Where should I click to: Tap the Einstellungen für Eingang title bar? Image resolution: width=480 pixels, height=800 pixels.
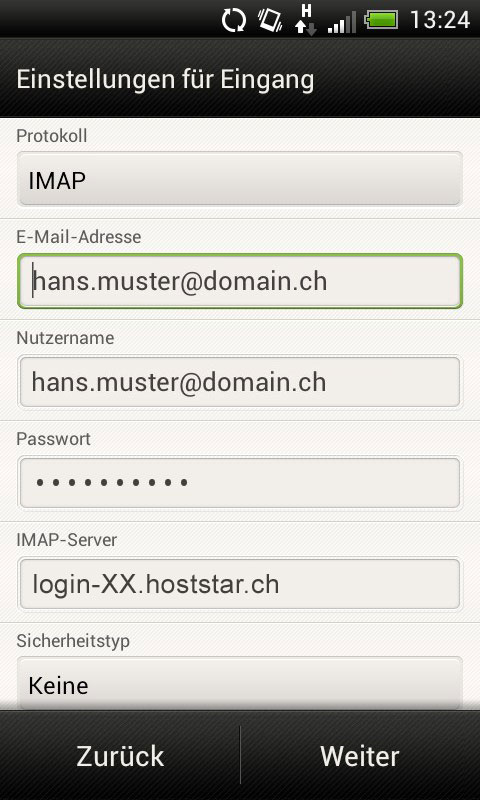[240, 79]
